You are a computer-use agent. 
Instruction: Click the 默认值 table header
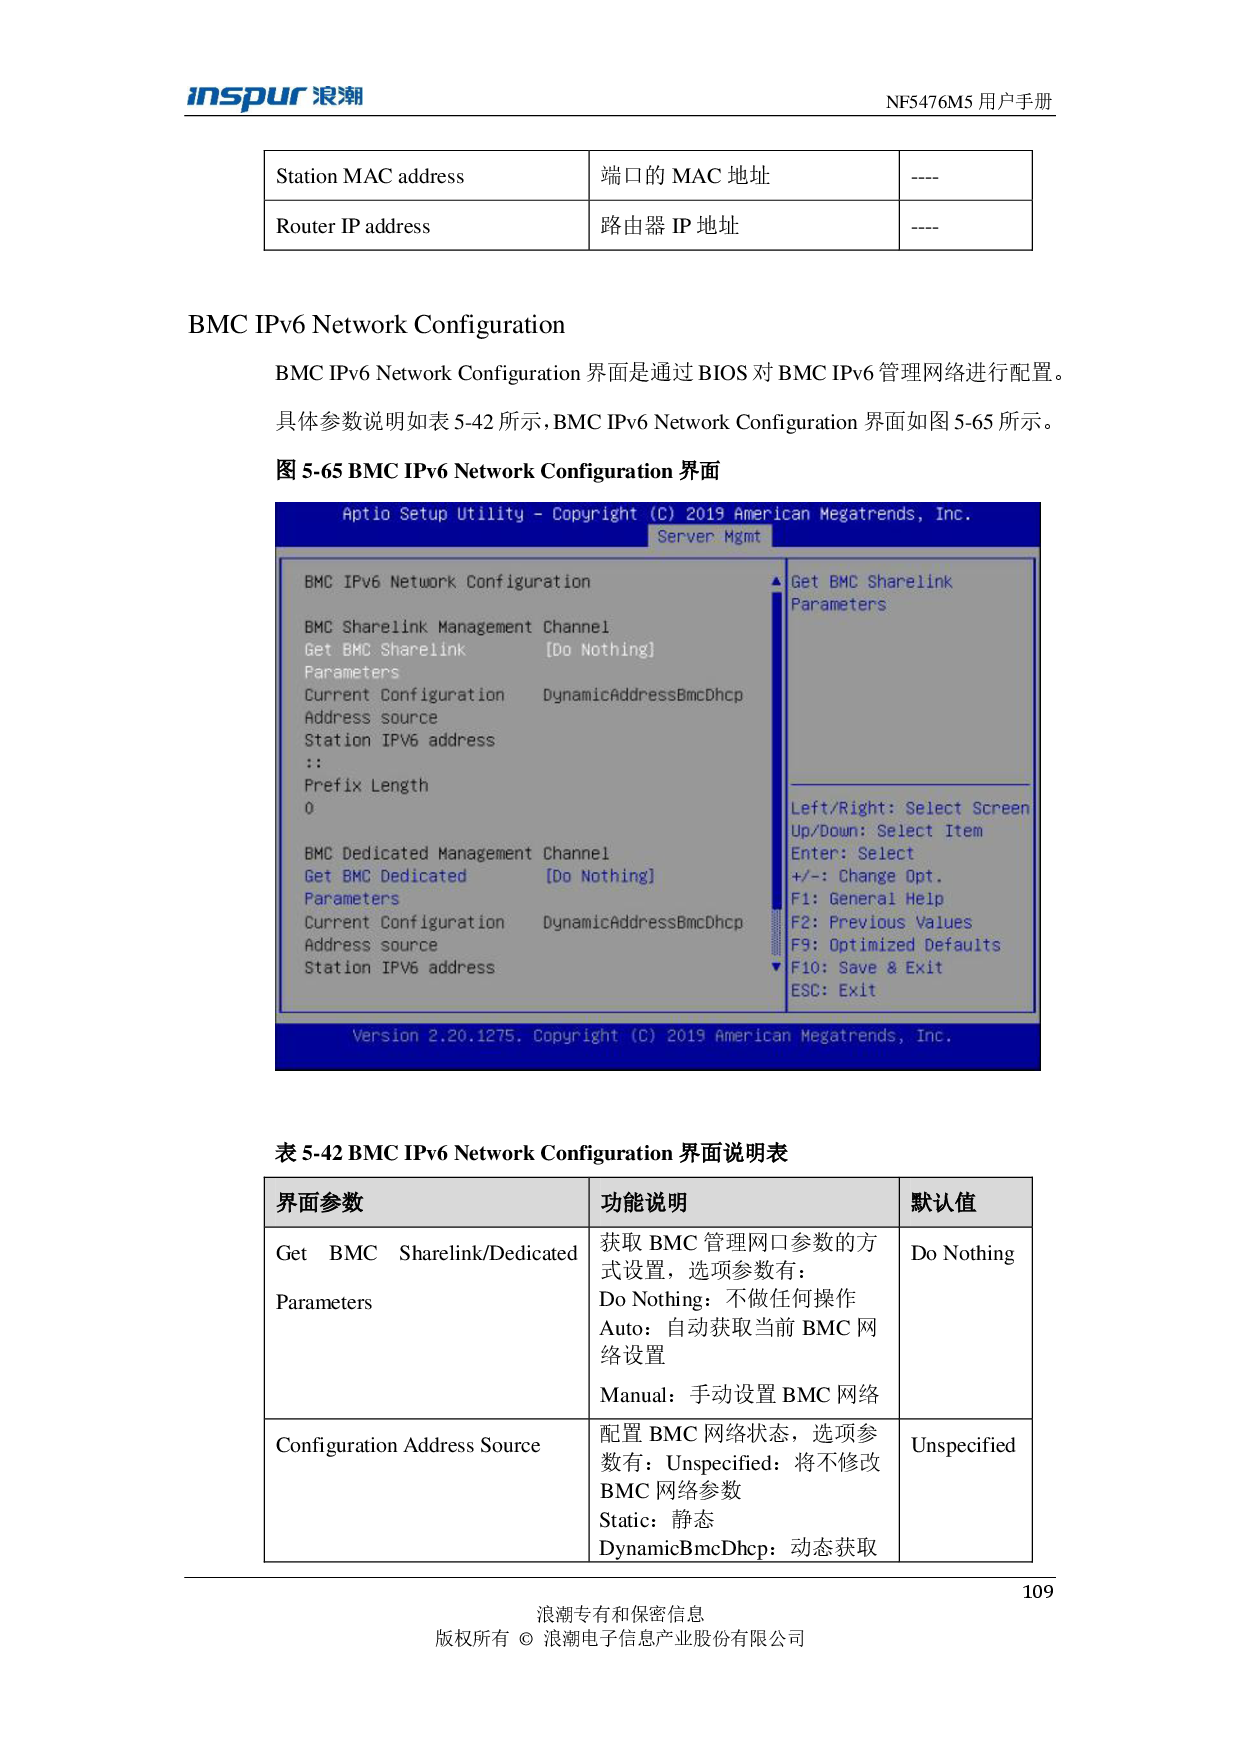(943, 1202)
